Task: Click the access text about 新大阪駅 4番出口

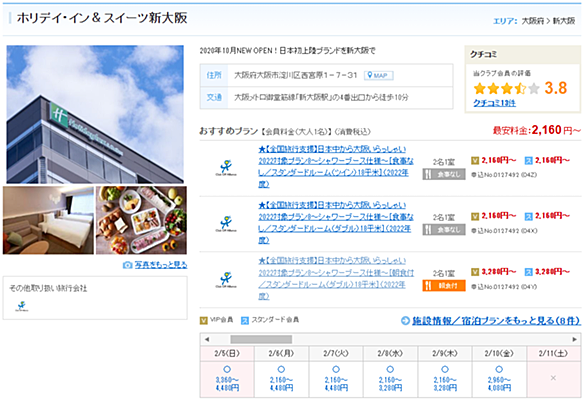Action: tap(321, 98)
